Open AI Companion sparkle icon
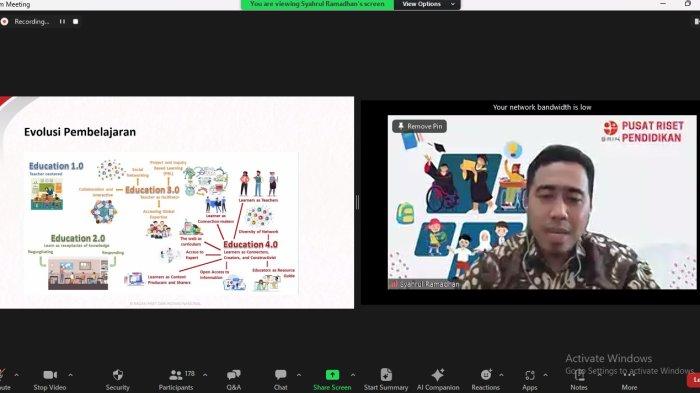Screen dimensions: 700x393 pyautogui.click(x=438, y=375)
